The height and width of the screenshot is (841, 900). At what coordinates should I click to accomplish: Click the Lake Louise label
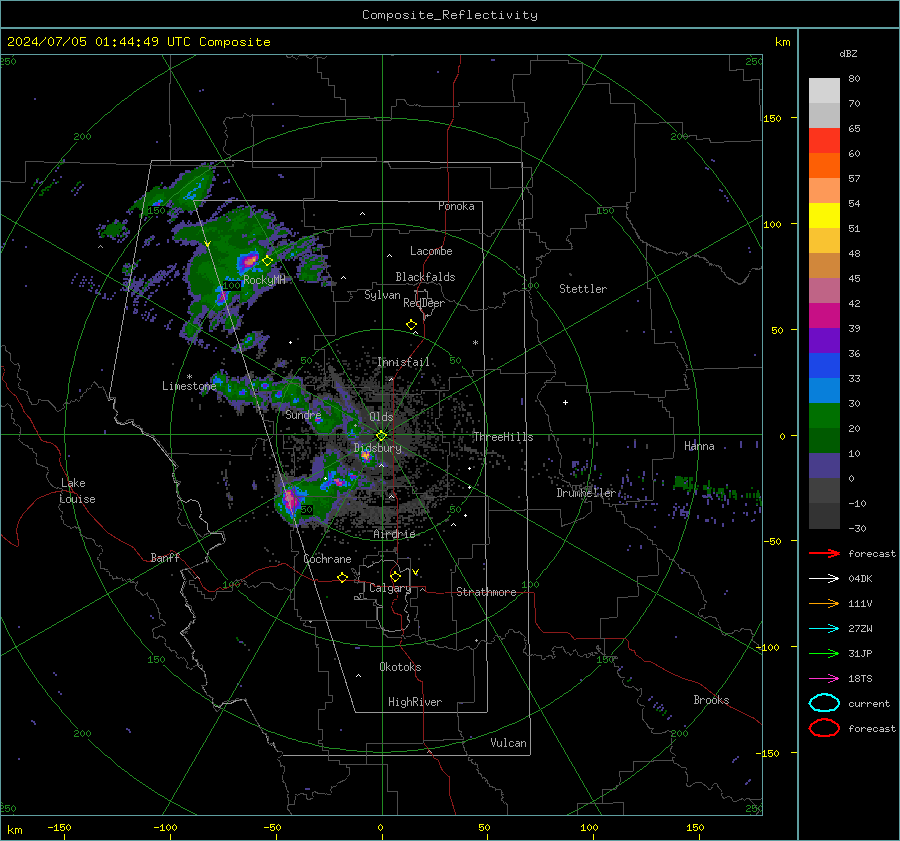point(77,491)
